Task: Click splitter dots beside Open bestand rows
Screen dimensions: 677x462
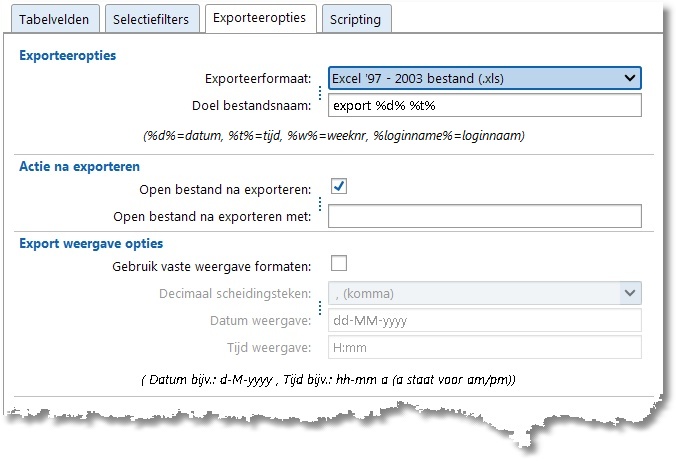Action: pos(320,202)
